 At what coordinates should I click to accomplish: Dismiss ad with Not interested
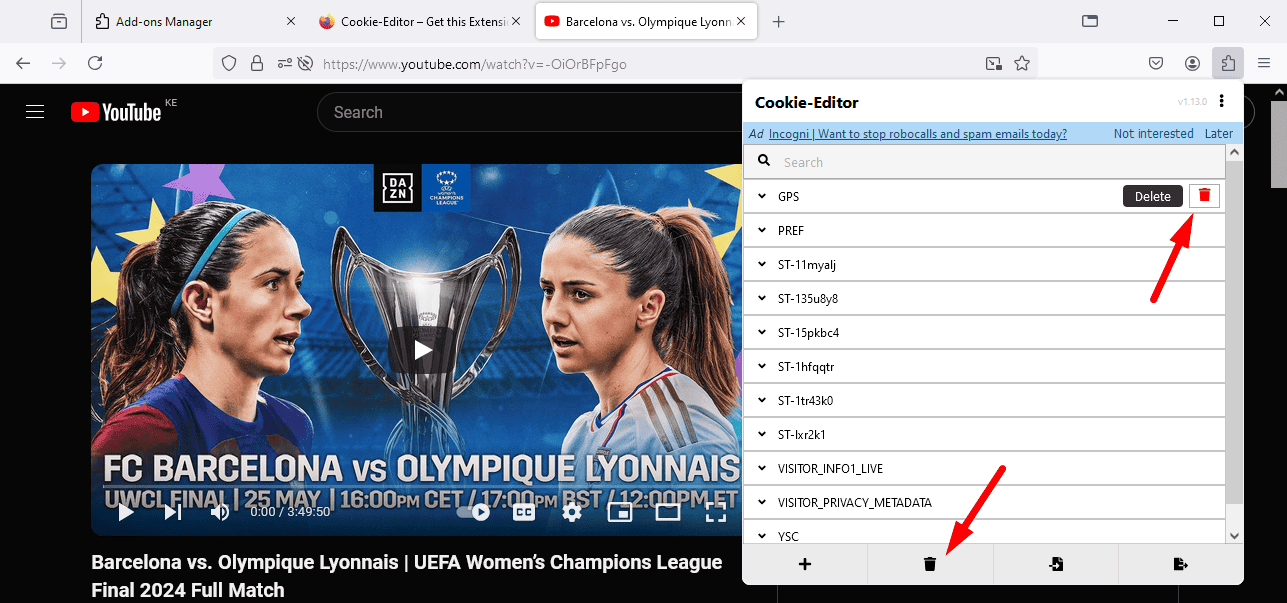coord(1153,134)
